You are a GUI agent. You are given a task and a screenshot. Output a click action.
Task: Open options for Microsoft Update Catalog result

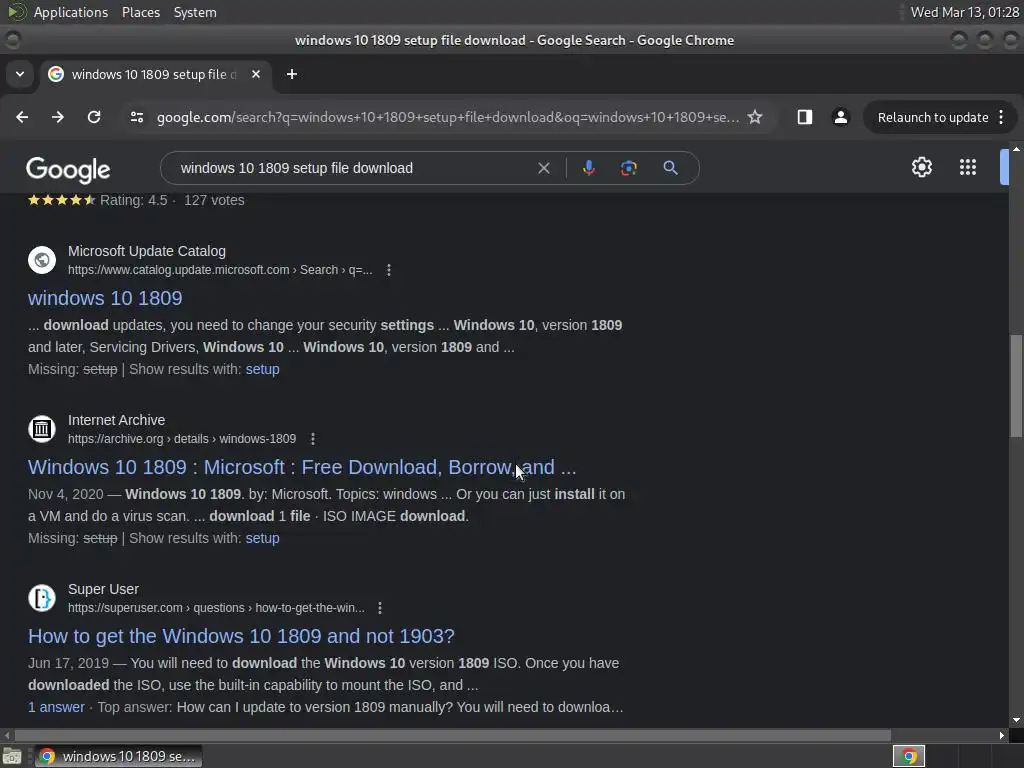(x=389, y=270)
